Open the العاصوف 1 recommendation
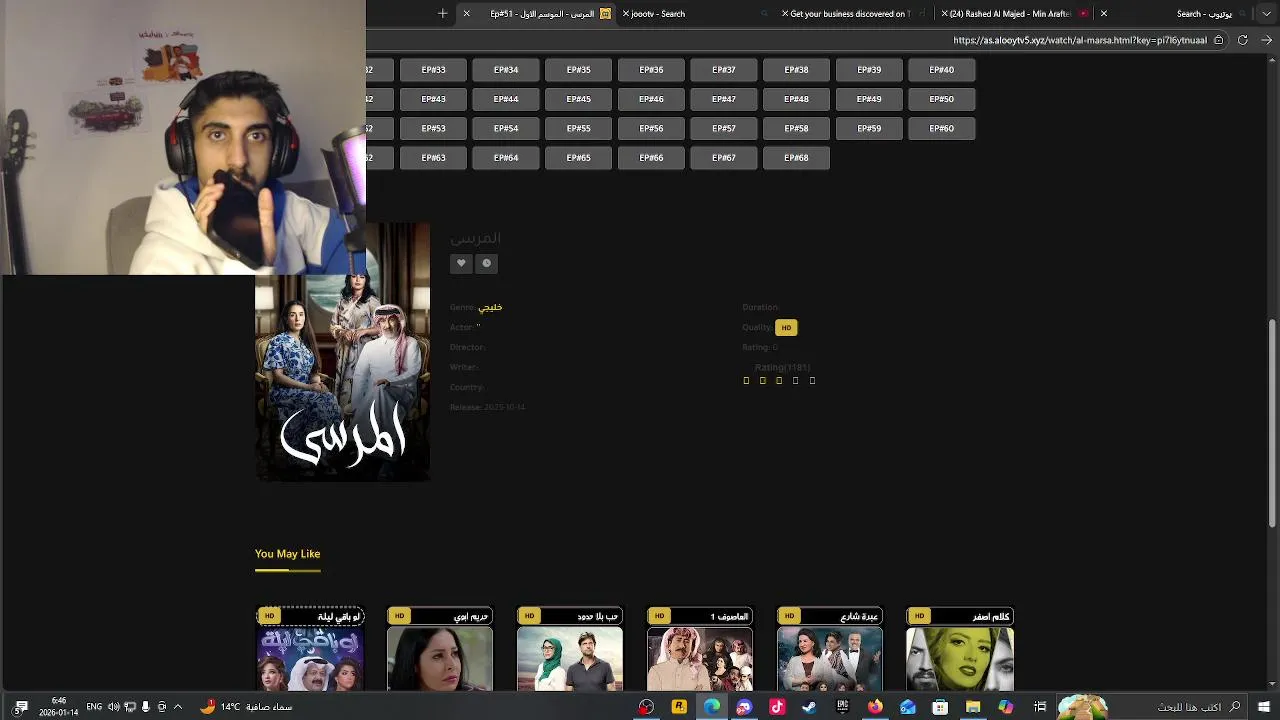Image resolution: width=1280 pixels, height=720 pixels. pyautogui.click(x=700, y=649)
